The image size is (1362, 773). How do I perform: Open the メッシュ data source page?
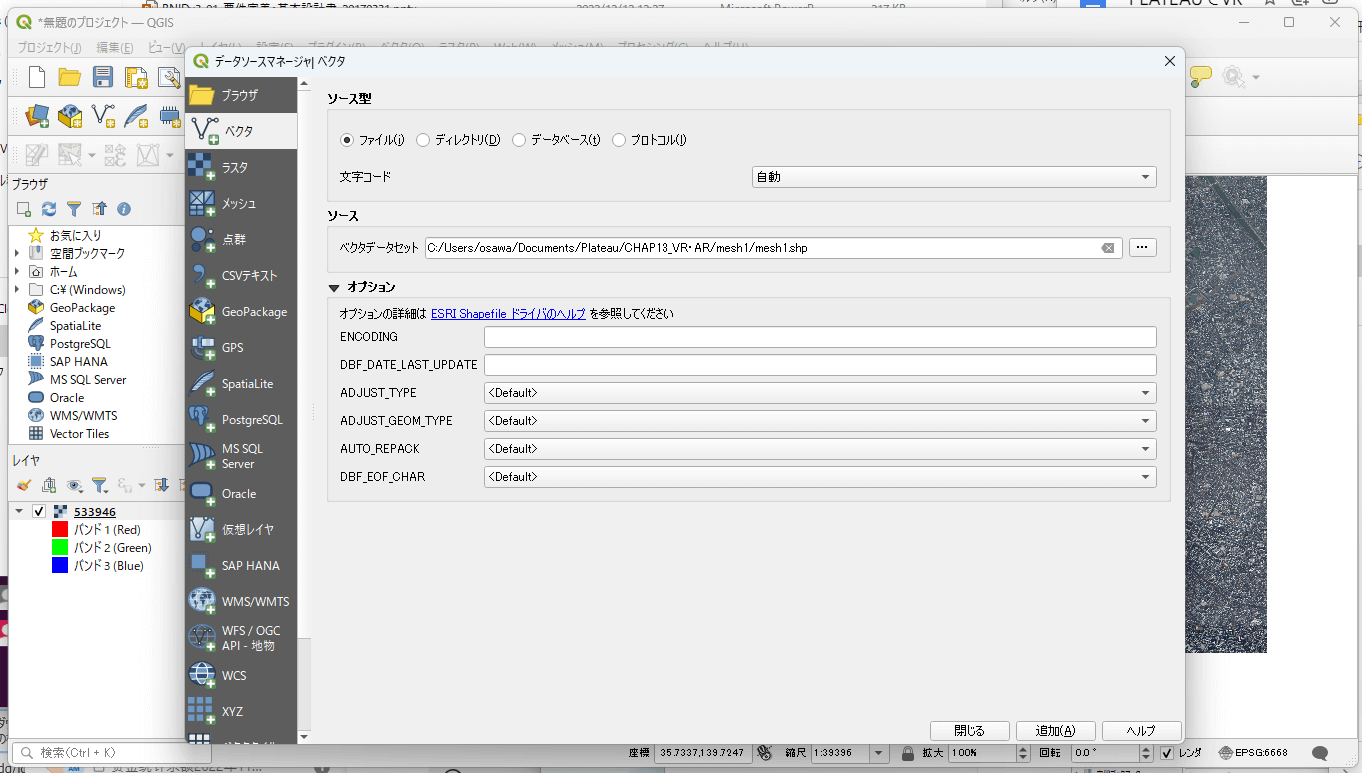[240, 203]
